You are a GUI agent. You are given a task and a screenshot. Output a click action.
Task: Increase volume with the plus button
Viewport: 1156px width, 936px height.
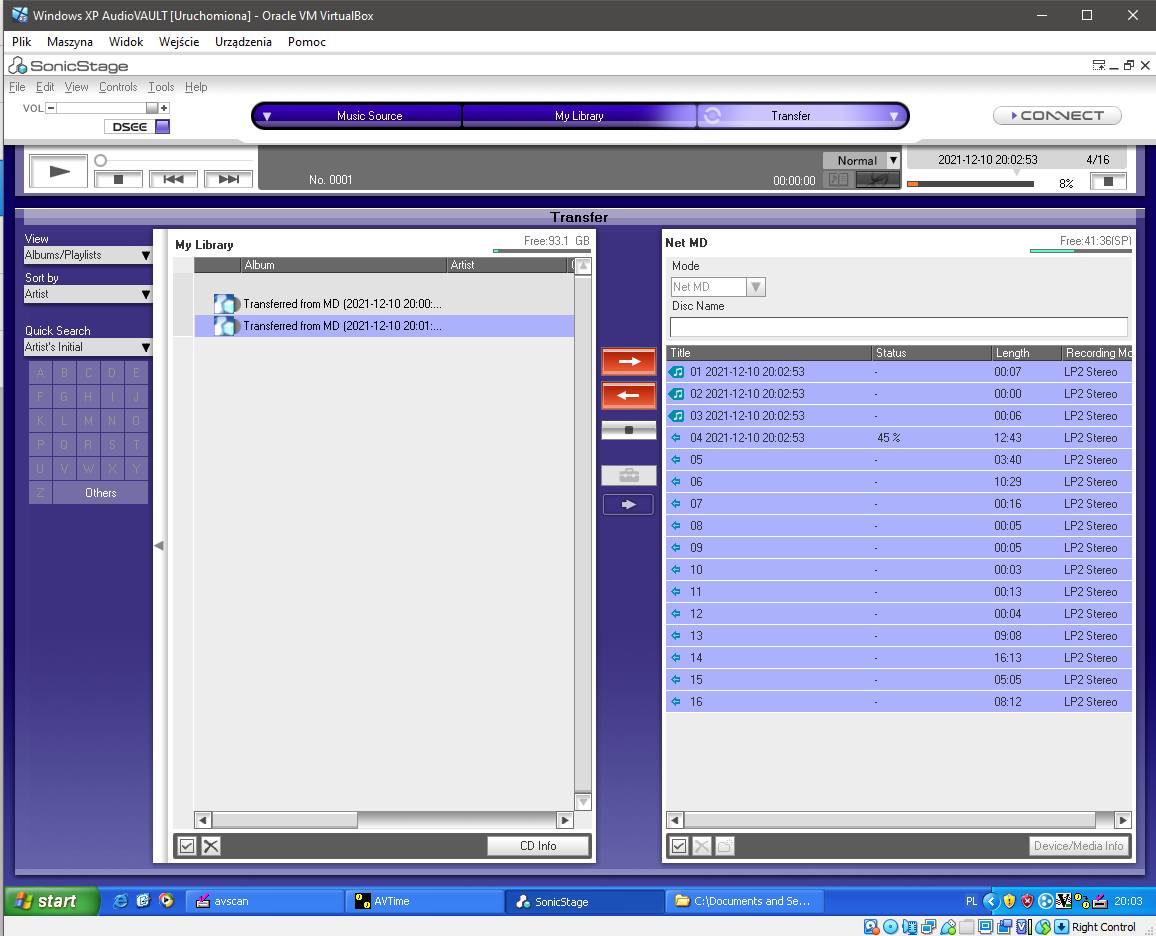[164, 108]
